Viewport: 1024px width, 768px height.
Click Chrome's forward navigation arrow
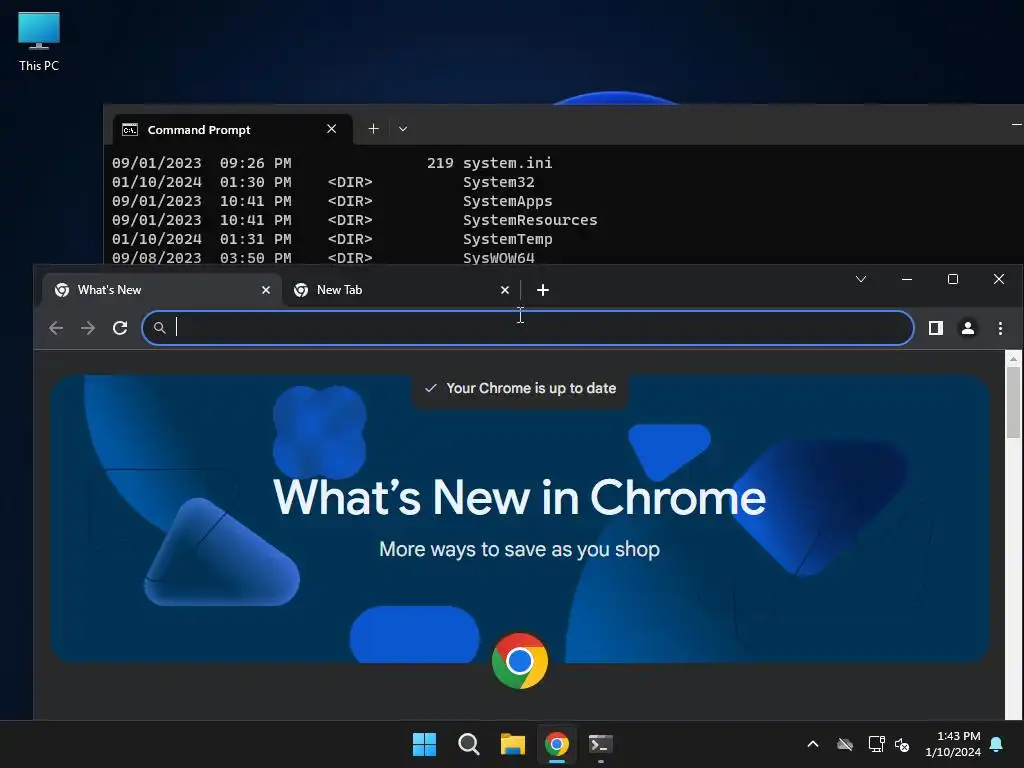pyautogui.click(x=88, y=328)
